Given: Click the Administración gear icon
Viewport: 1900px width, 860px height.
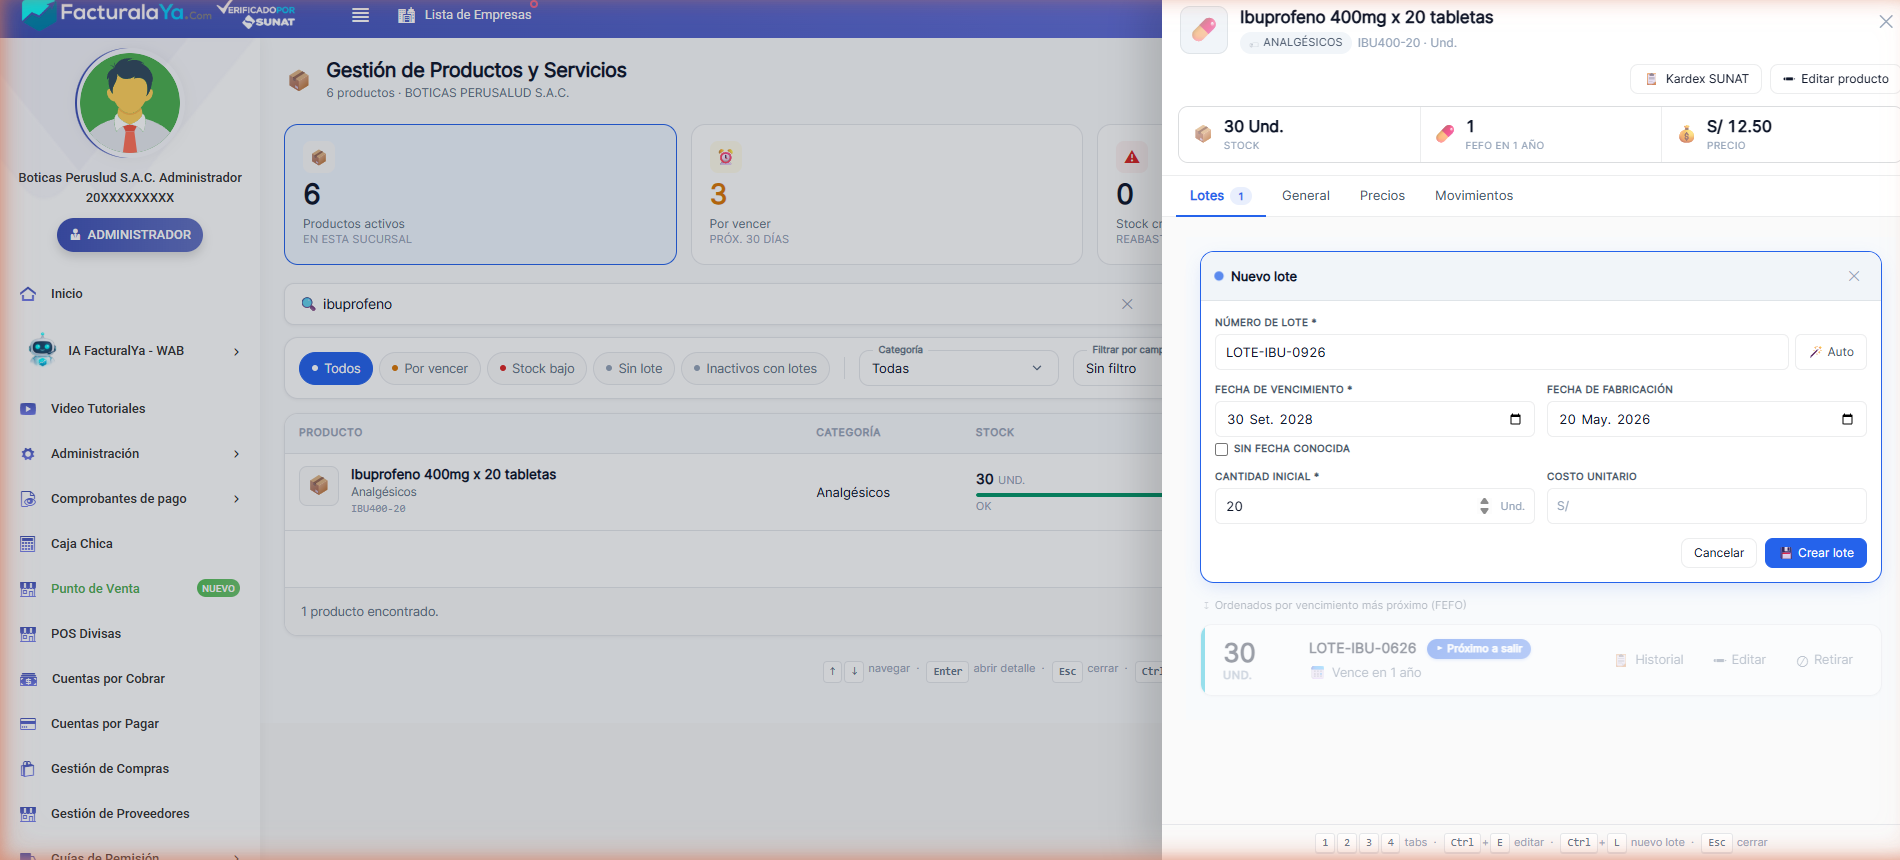Looking at the screenshot, I should [28, 454].
